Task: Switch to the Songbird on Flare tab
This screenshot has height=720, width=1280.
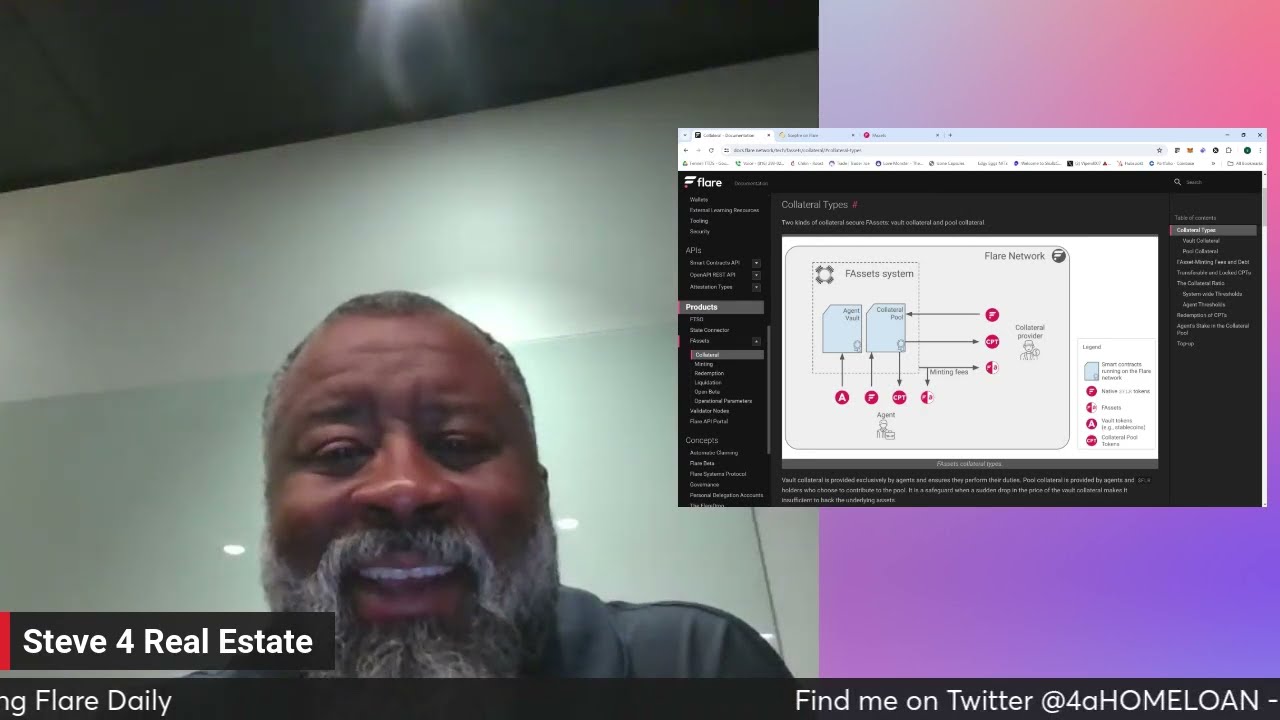Action: (819, 135)
